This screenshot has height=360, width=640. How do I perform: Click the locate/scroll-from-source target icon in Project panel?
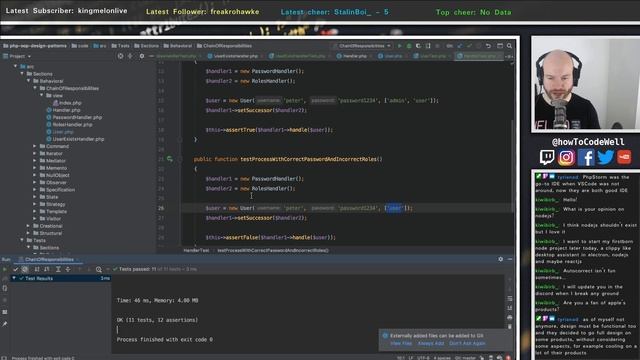tap(120, 56)
